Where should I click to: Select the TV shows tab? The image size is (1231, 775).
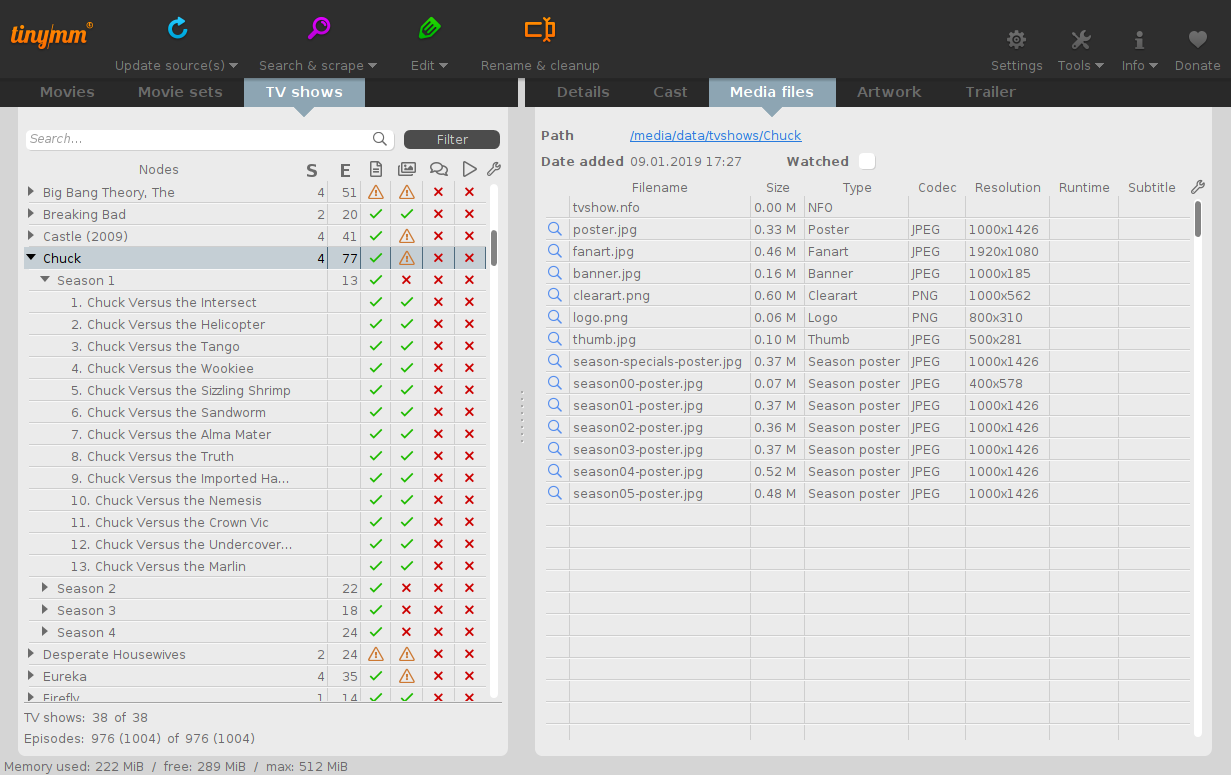(304, 92)
